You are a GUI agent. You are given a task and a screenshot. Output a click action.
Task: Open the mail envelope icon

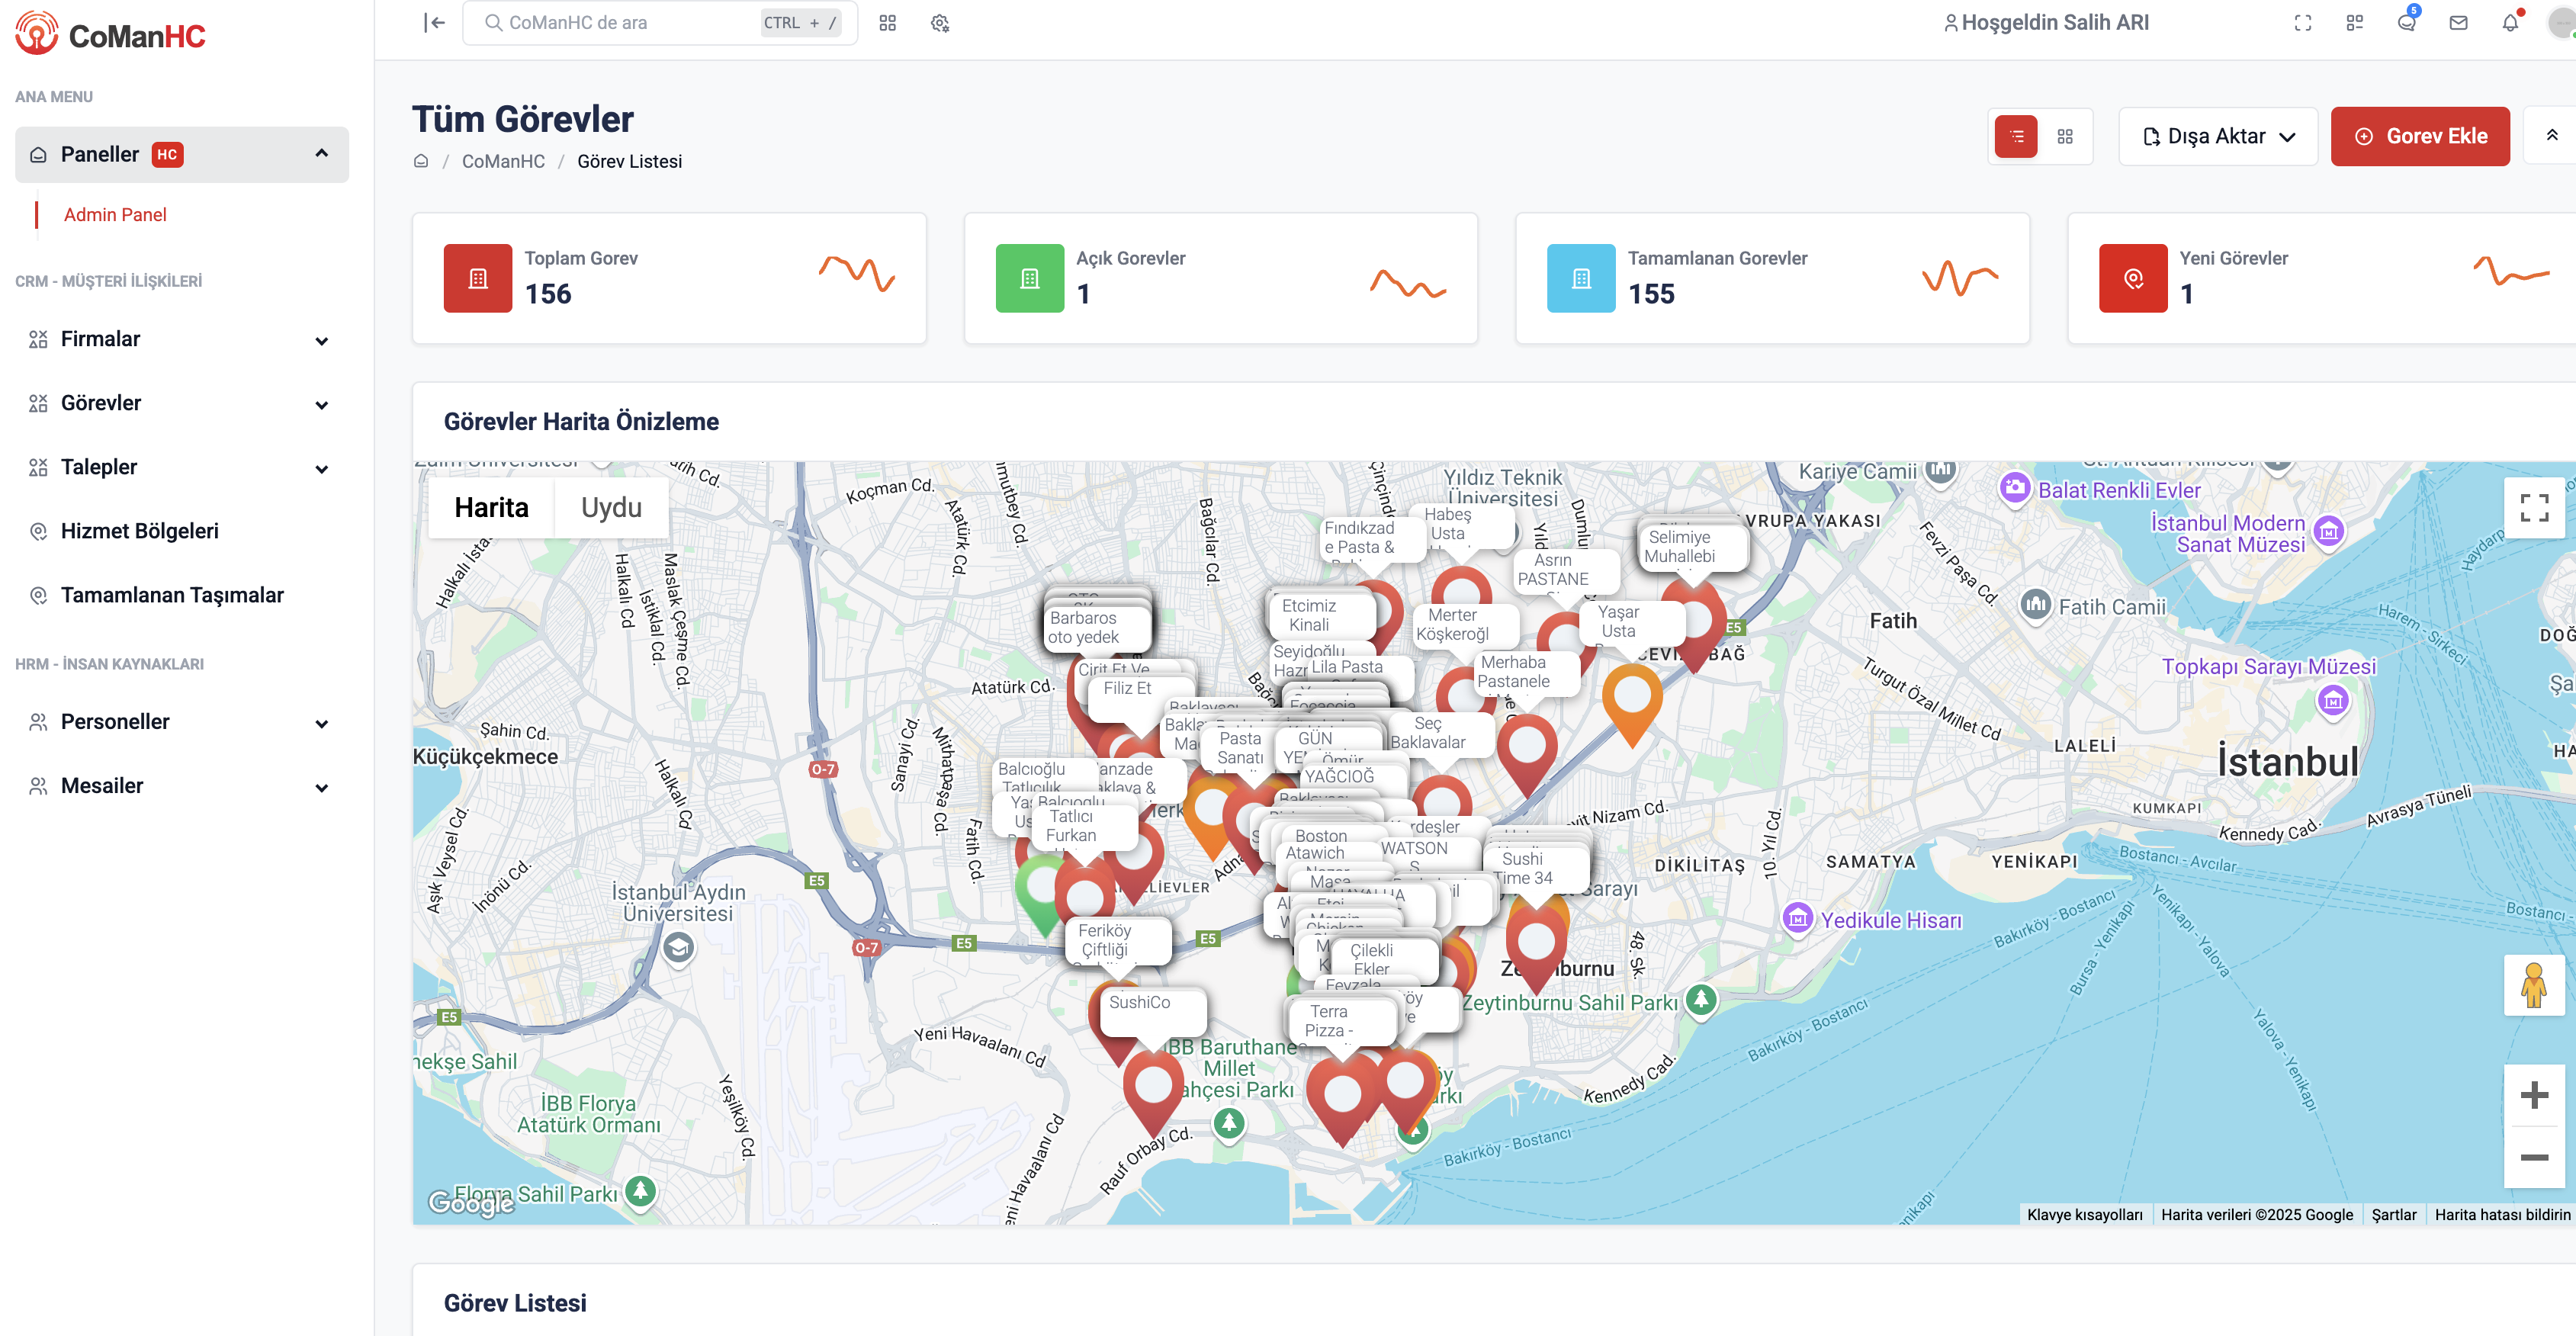pos(2458,22)
